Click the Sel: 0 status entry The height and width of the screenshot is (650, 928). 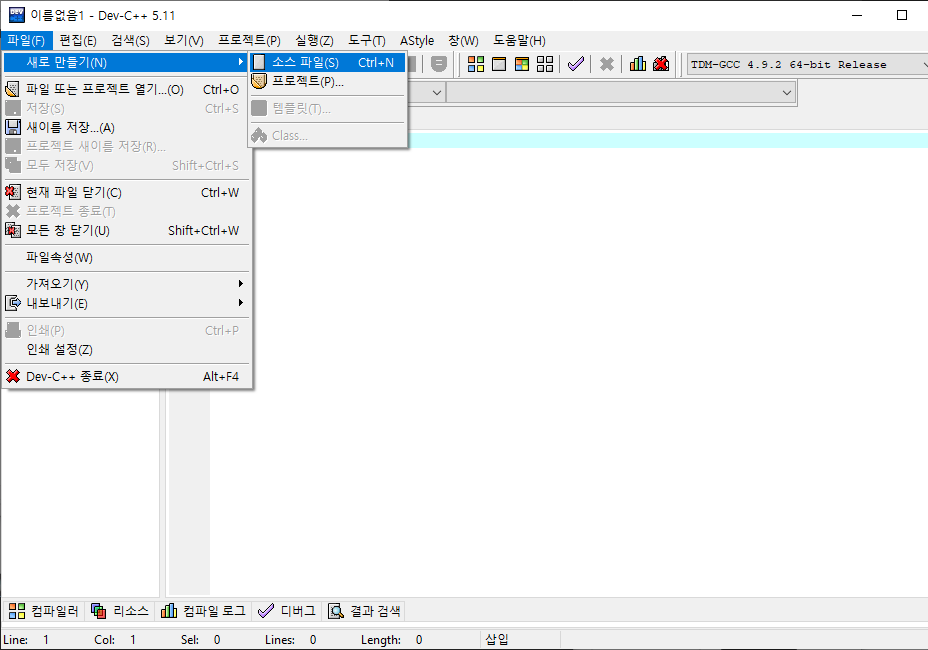tap(201, 639)
